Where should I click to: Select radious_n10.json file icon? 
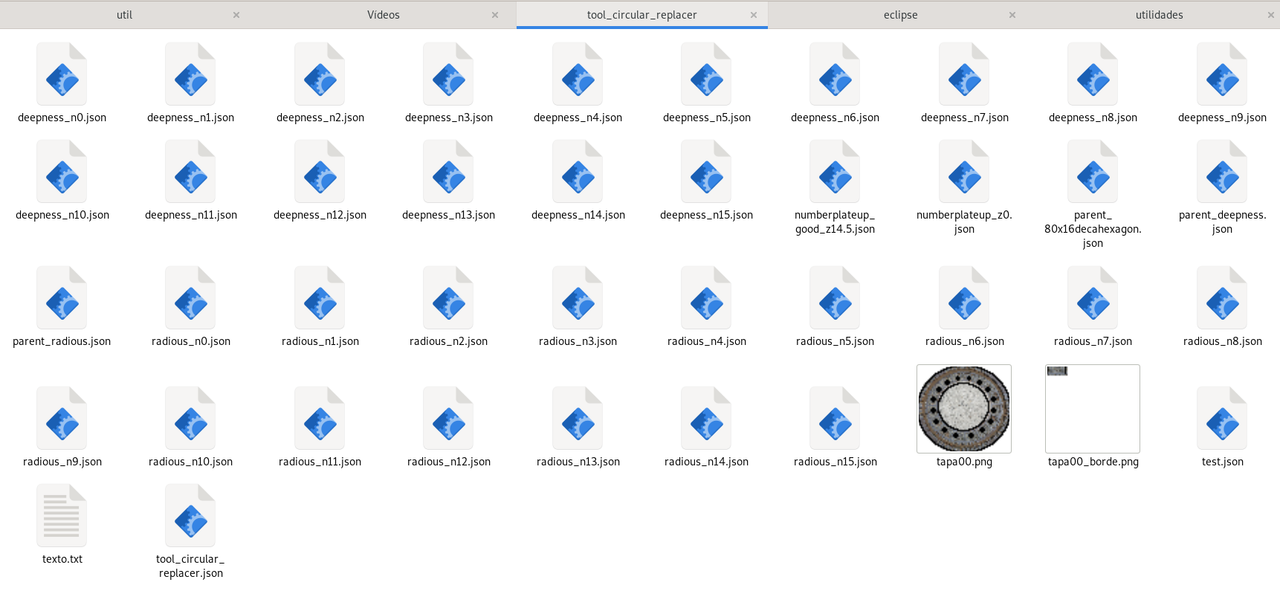pyautogui.click(x=191, y=418)
